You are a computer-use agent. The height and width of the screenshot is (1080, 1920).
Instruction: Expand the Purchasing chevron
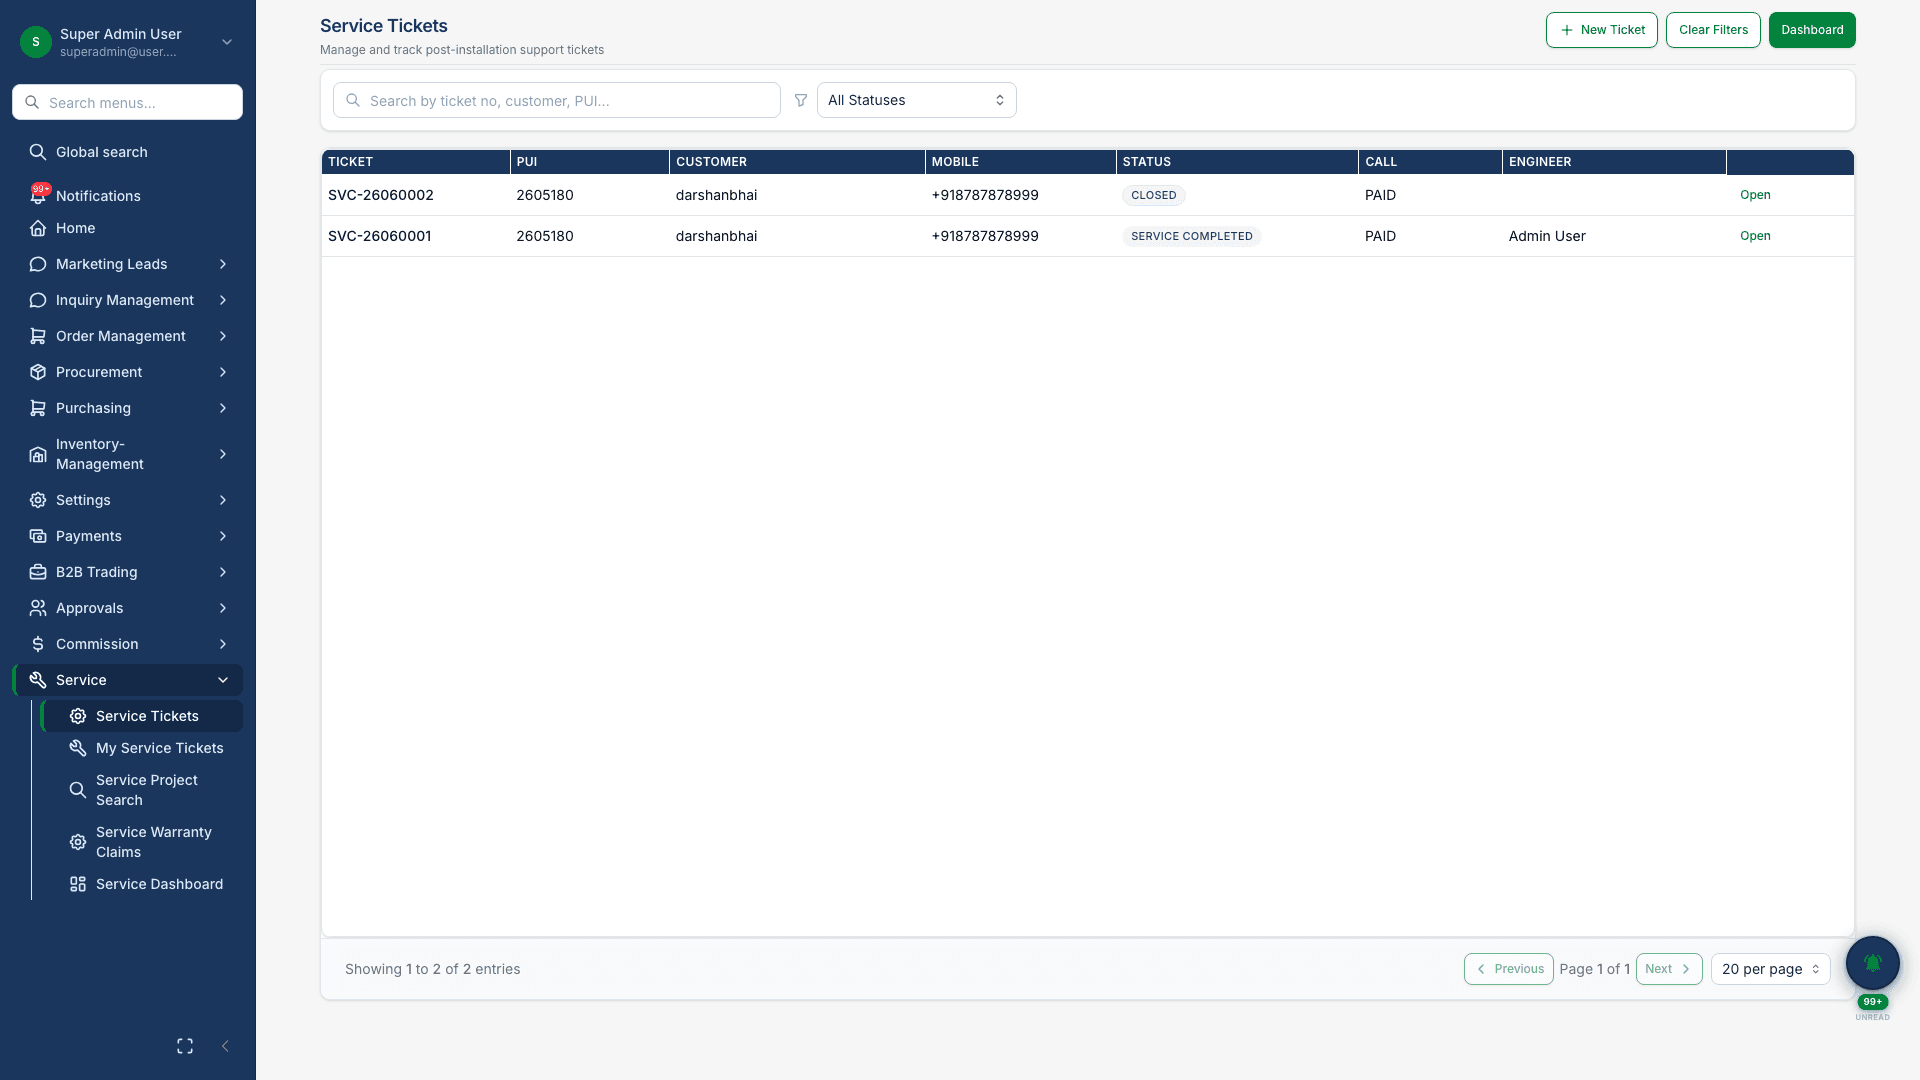(x=223, y=408)
